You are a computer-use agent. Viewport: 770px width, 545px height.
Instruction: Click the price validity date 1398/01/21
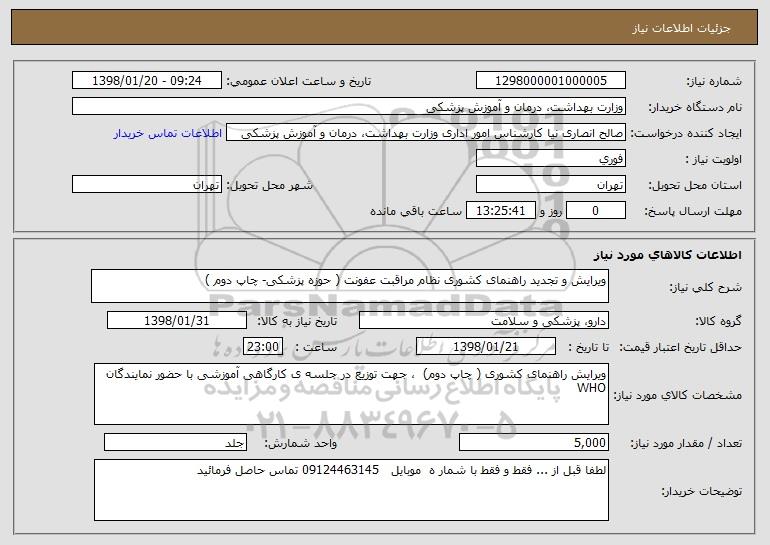pos(486,346)
